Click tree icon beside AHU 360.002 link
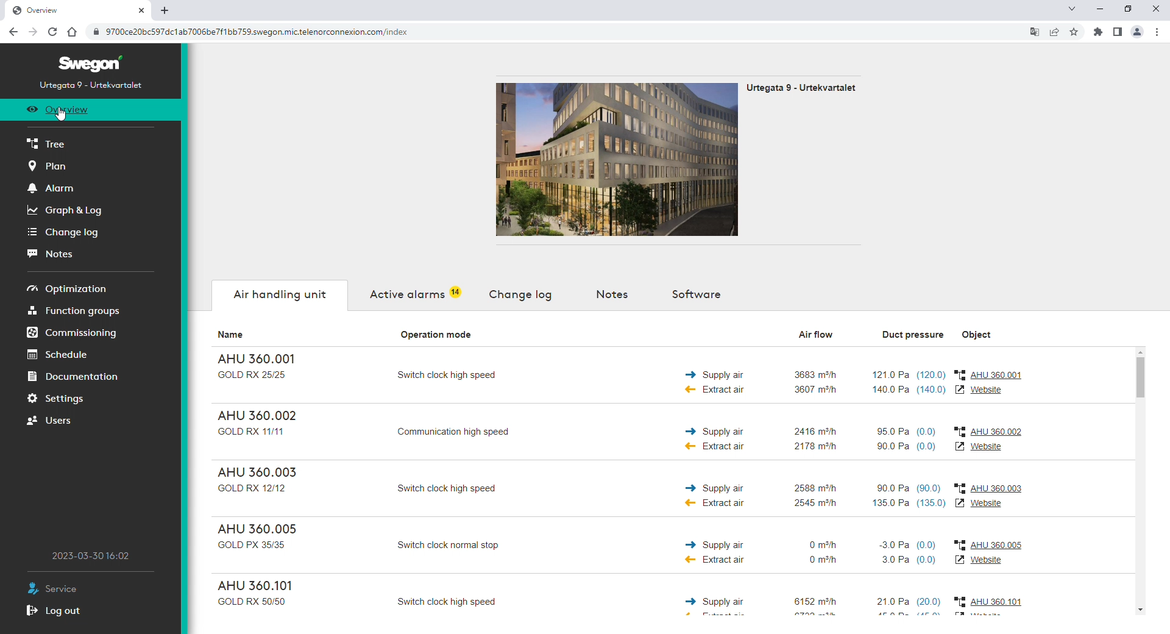 (960, 432)
